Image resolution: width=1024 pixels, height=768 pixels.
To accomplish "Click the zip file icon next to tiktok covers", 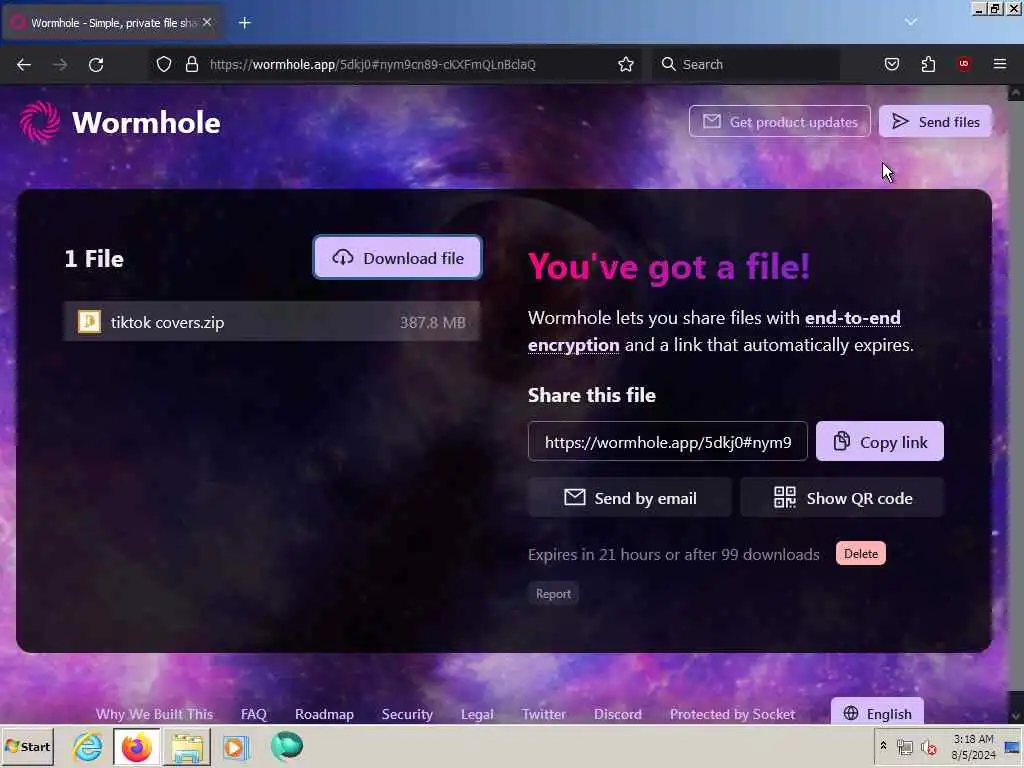I will point(89,321).
